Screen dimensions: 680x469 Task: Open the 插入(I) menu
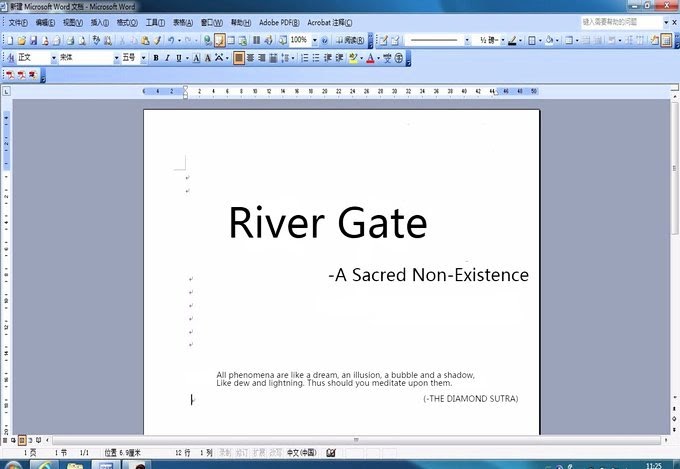(x=99, y=21)
